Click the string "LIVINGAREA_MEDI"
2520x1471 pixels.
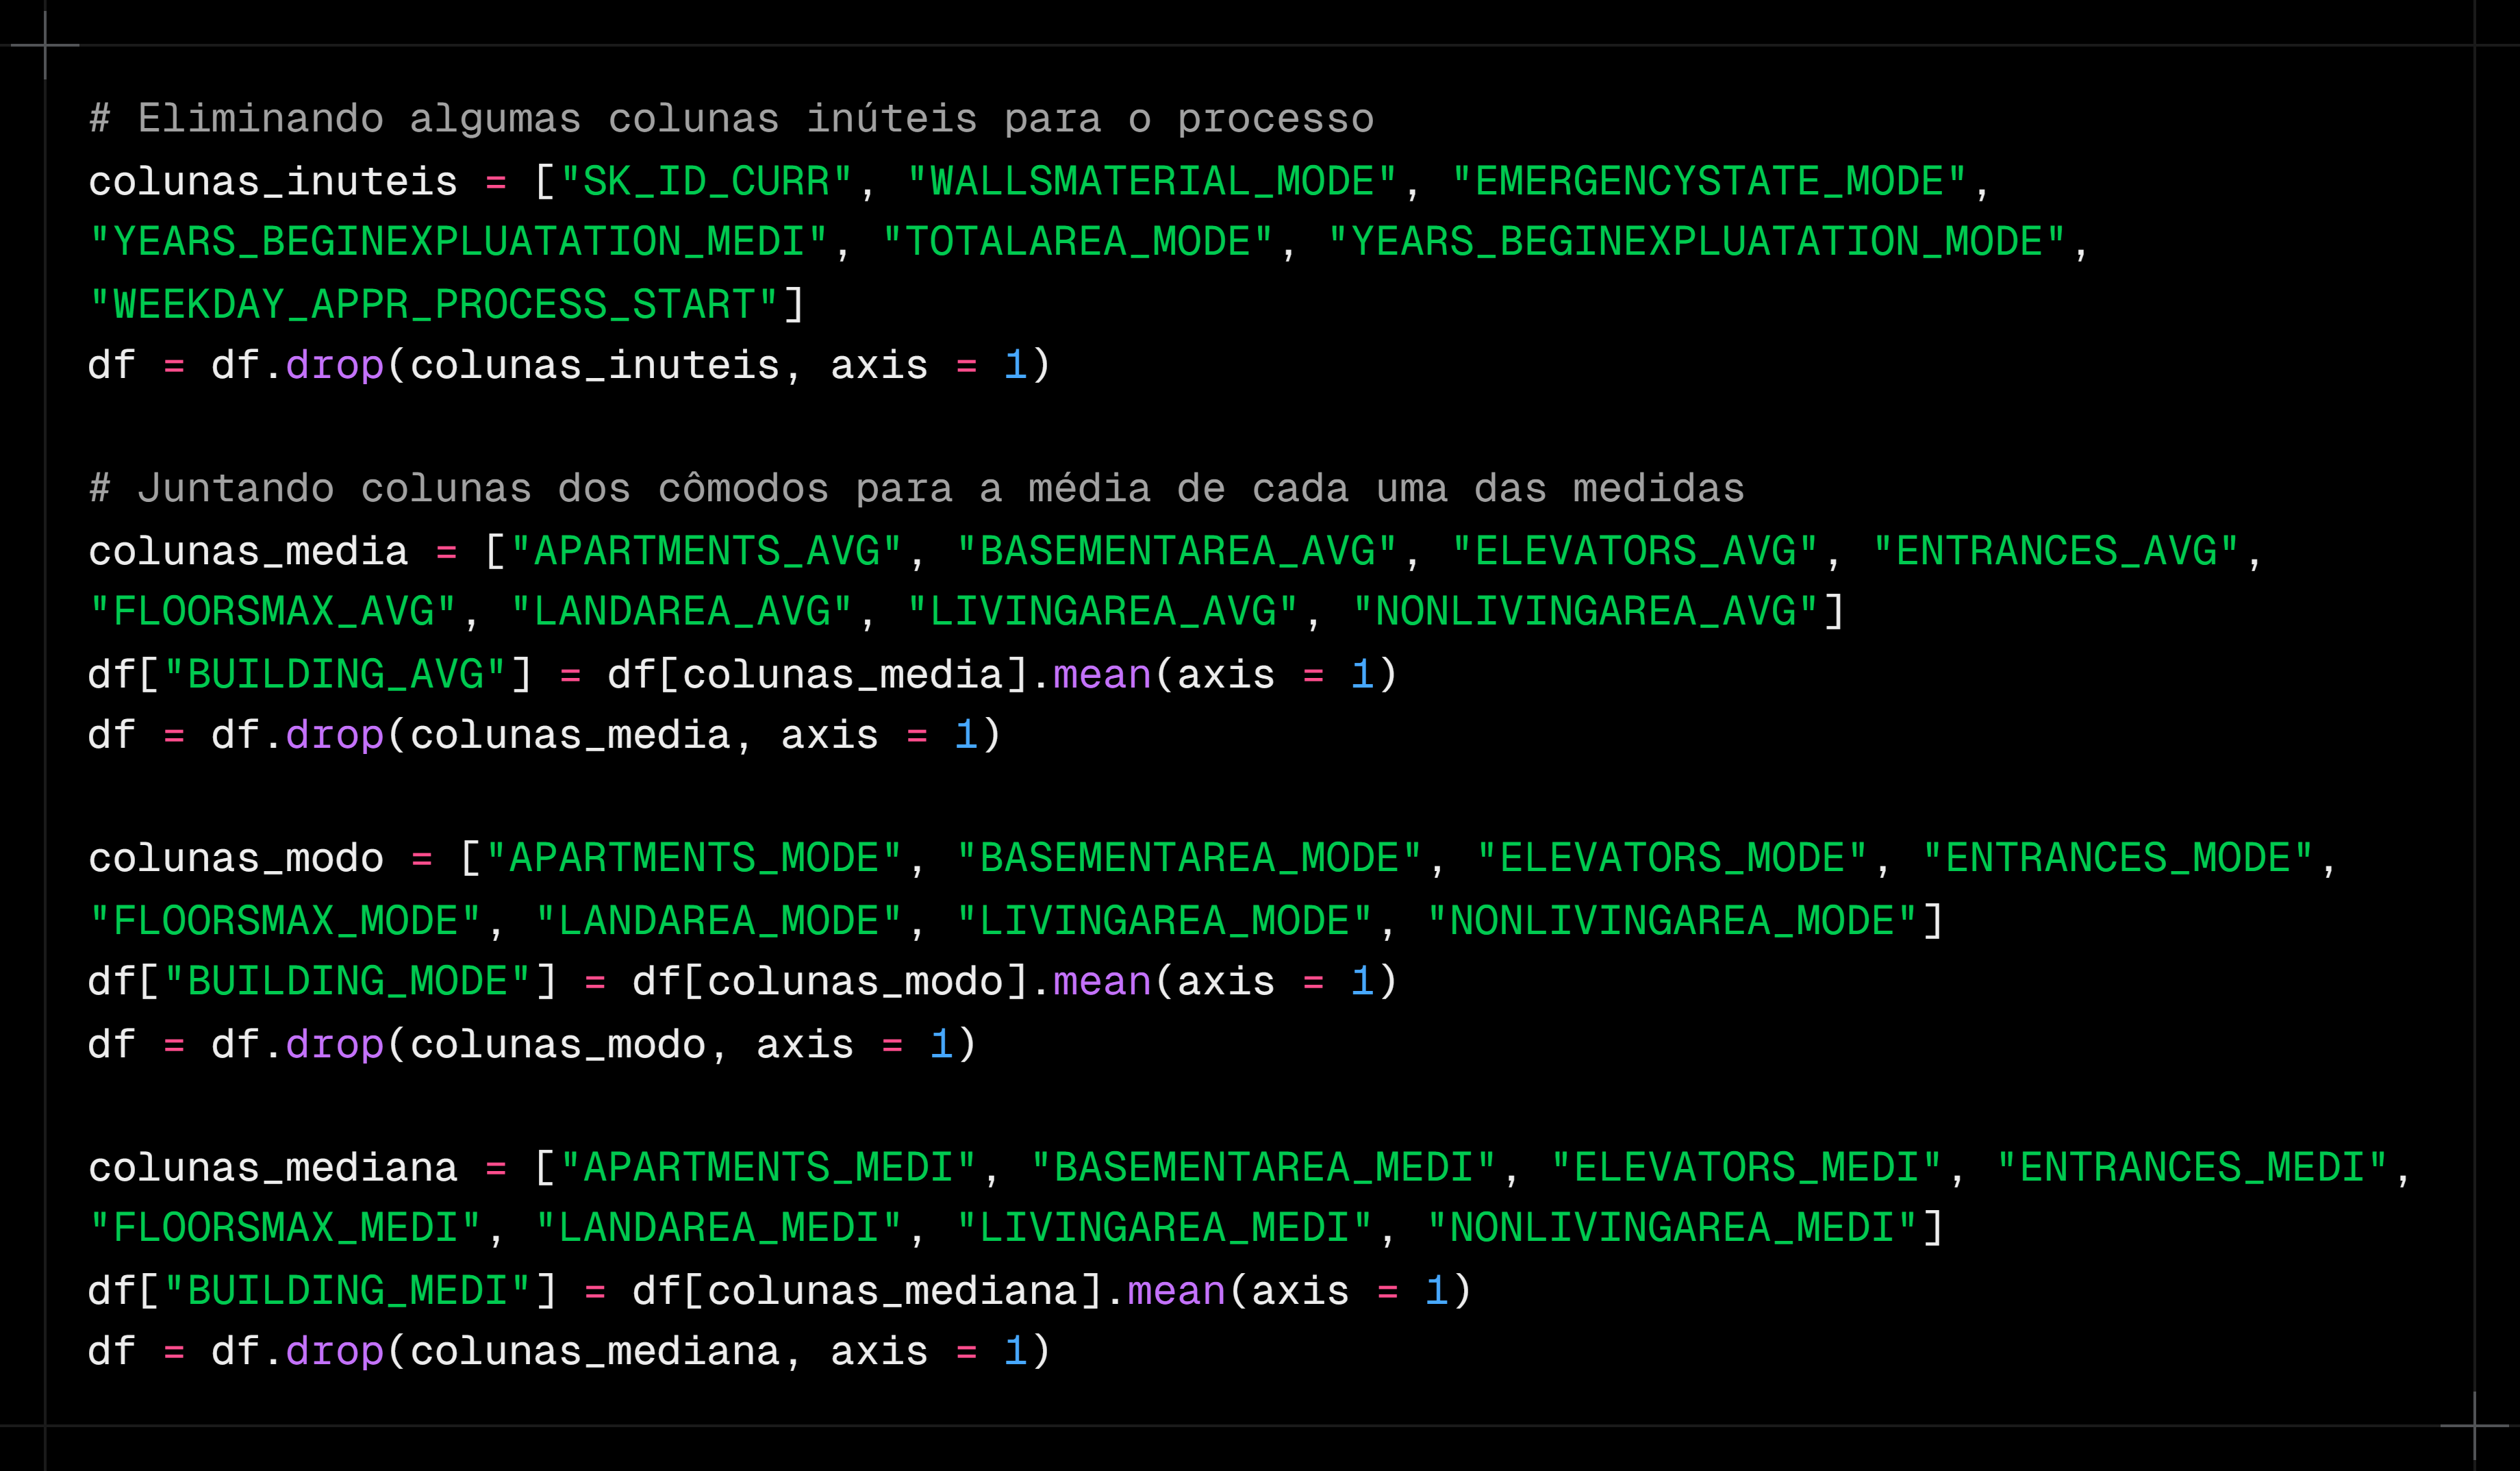(1165, 1228)
